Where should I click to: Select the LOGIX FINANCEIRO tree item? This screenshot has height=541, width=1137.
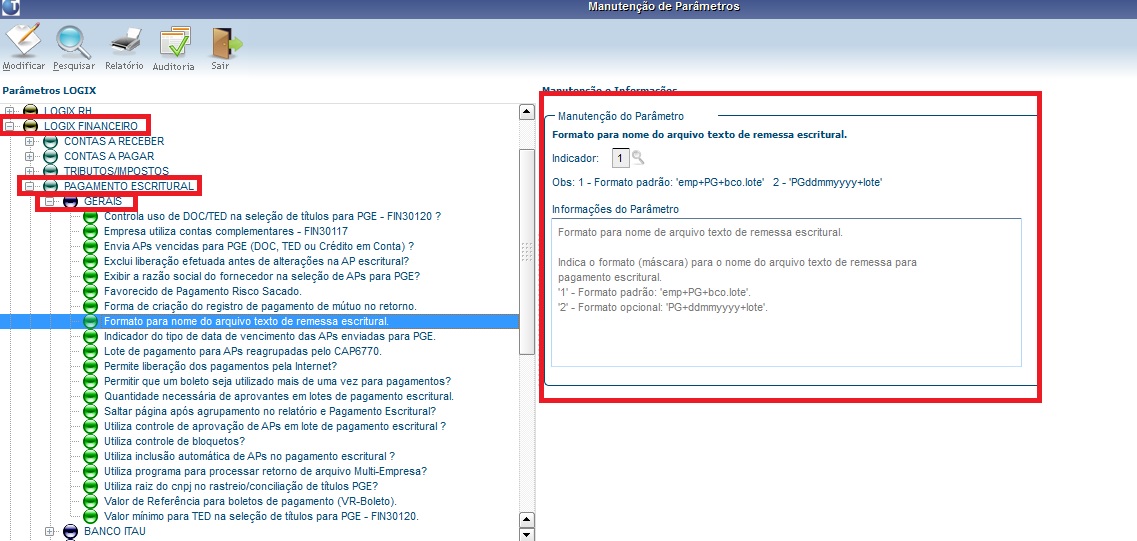tap(91, 126)
